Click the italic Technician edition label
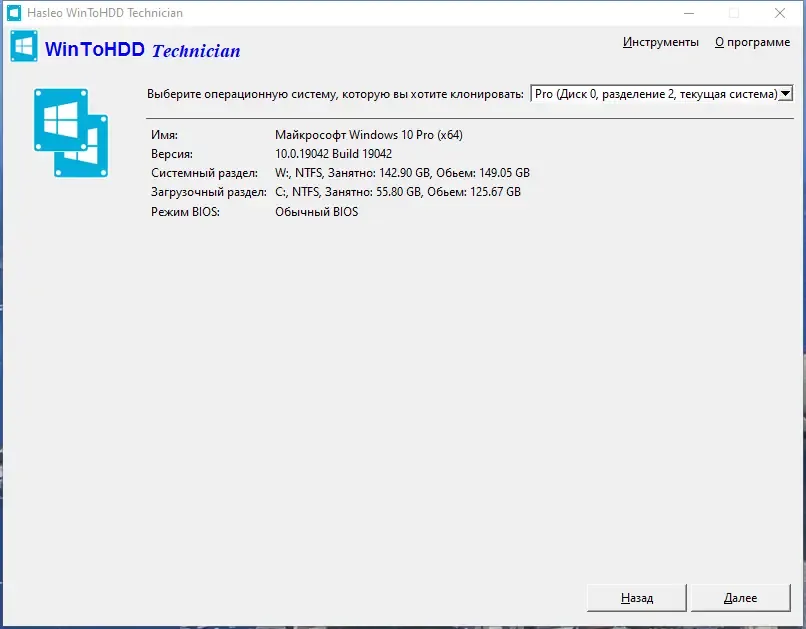Image resolution: width=806 pixels, height=629 pixels. click(196, 51)
